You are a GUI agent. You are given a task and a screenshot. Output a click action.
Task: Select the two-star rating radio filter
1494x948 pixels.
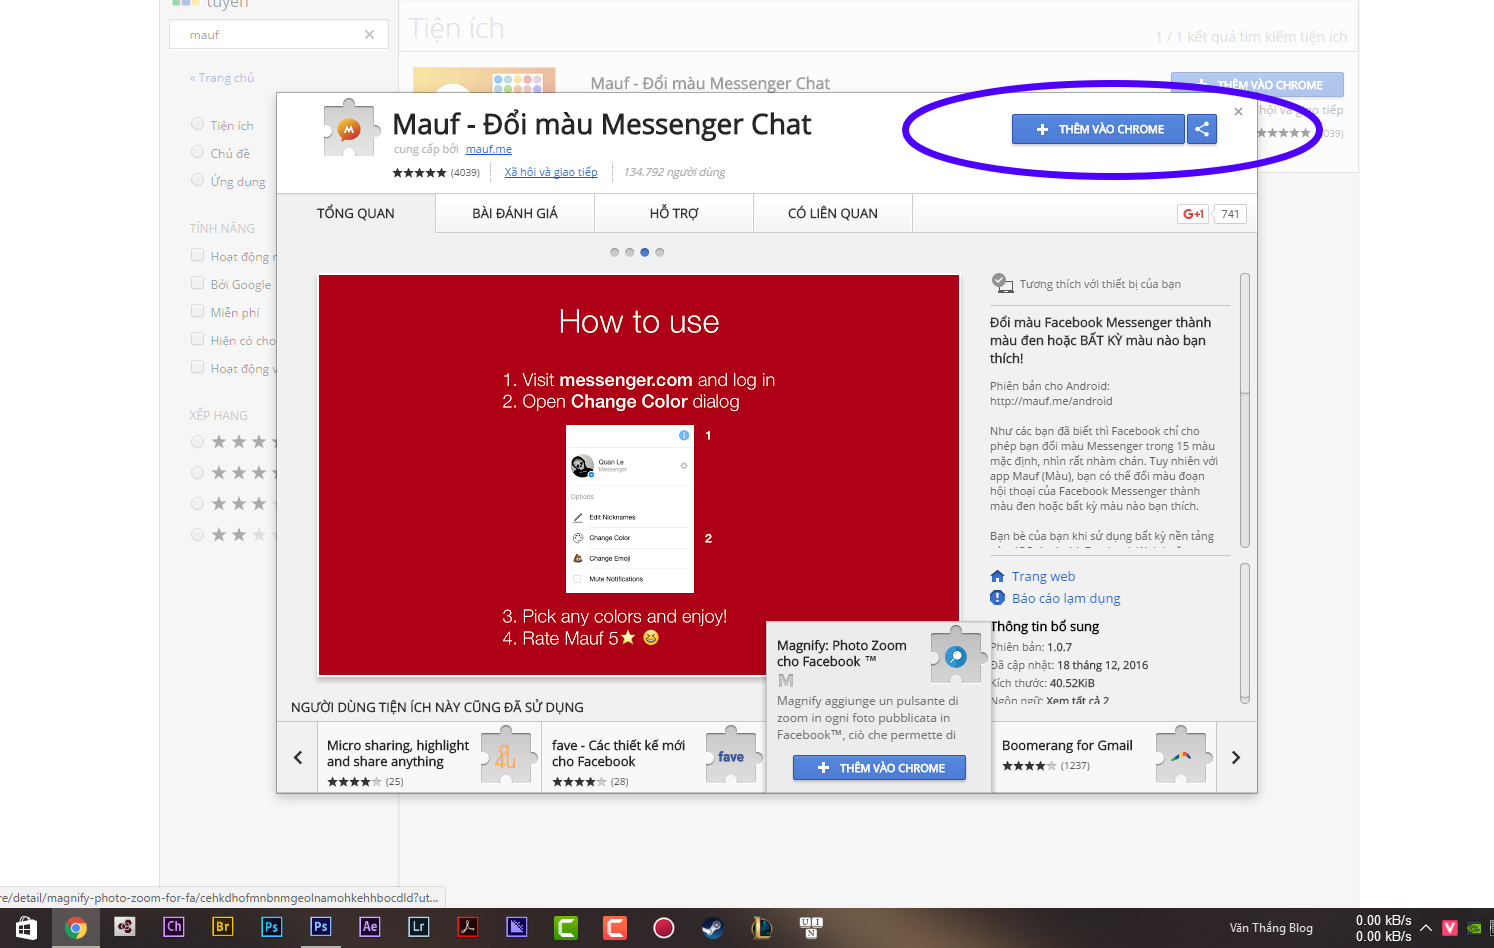click(198, 535)
